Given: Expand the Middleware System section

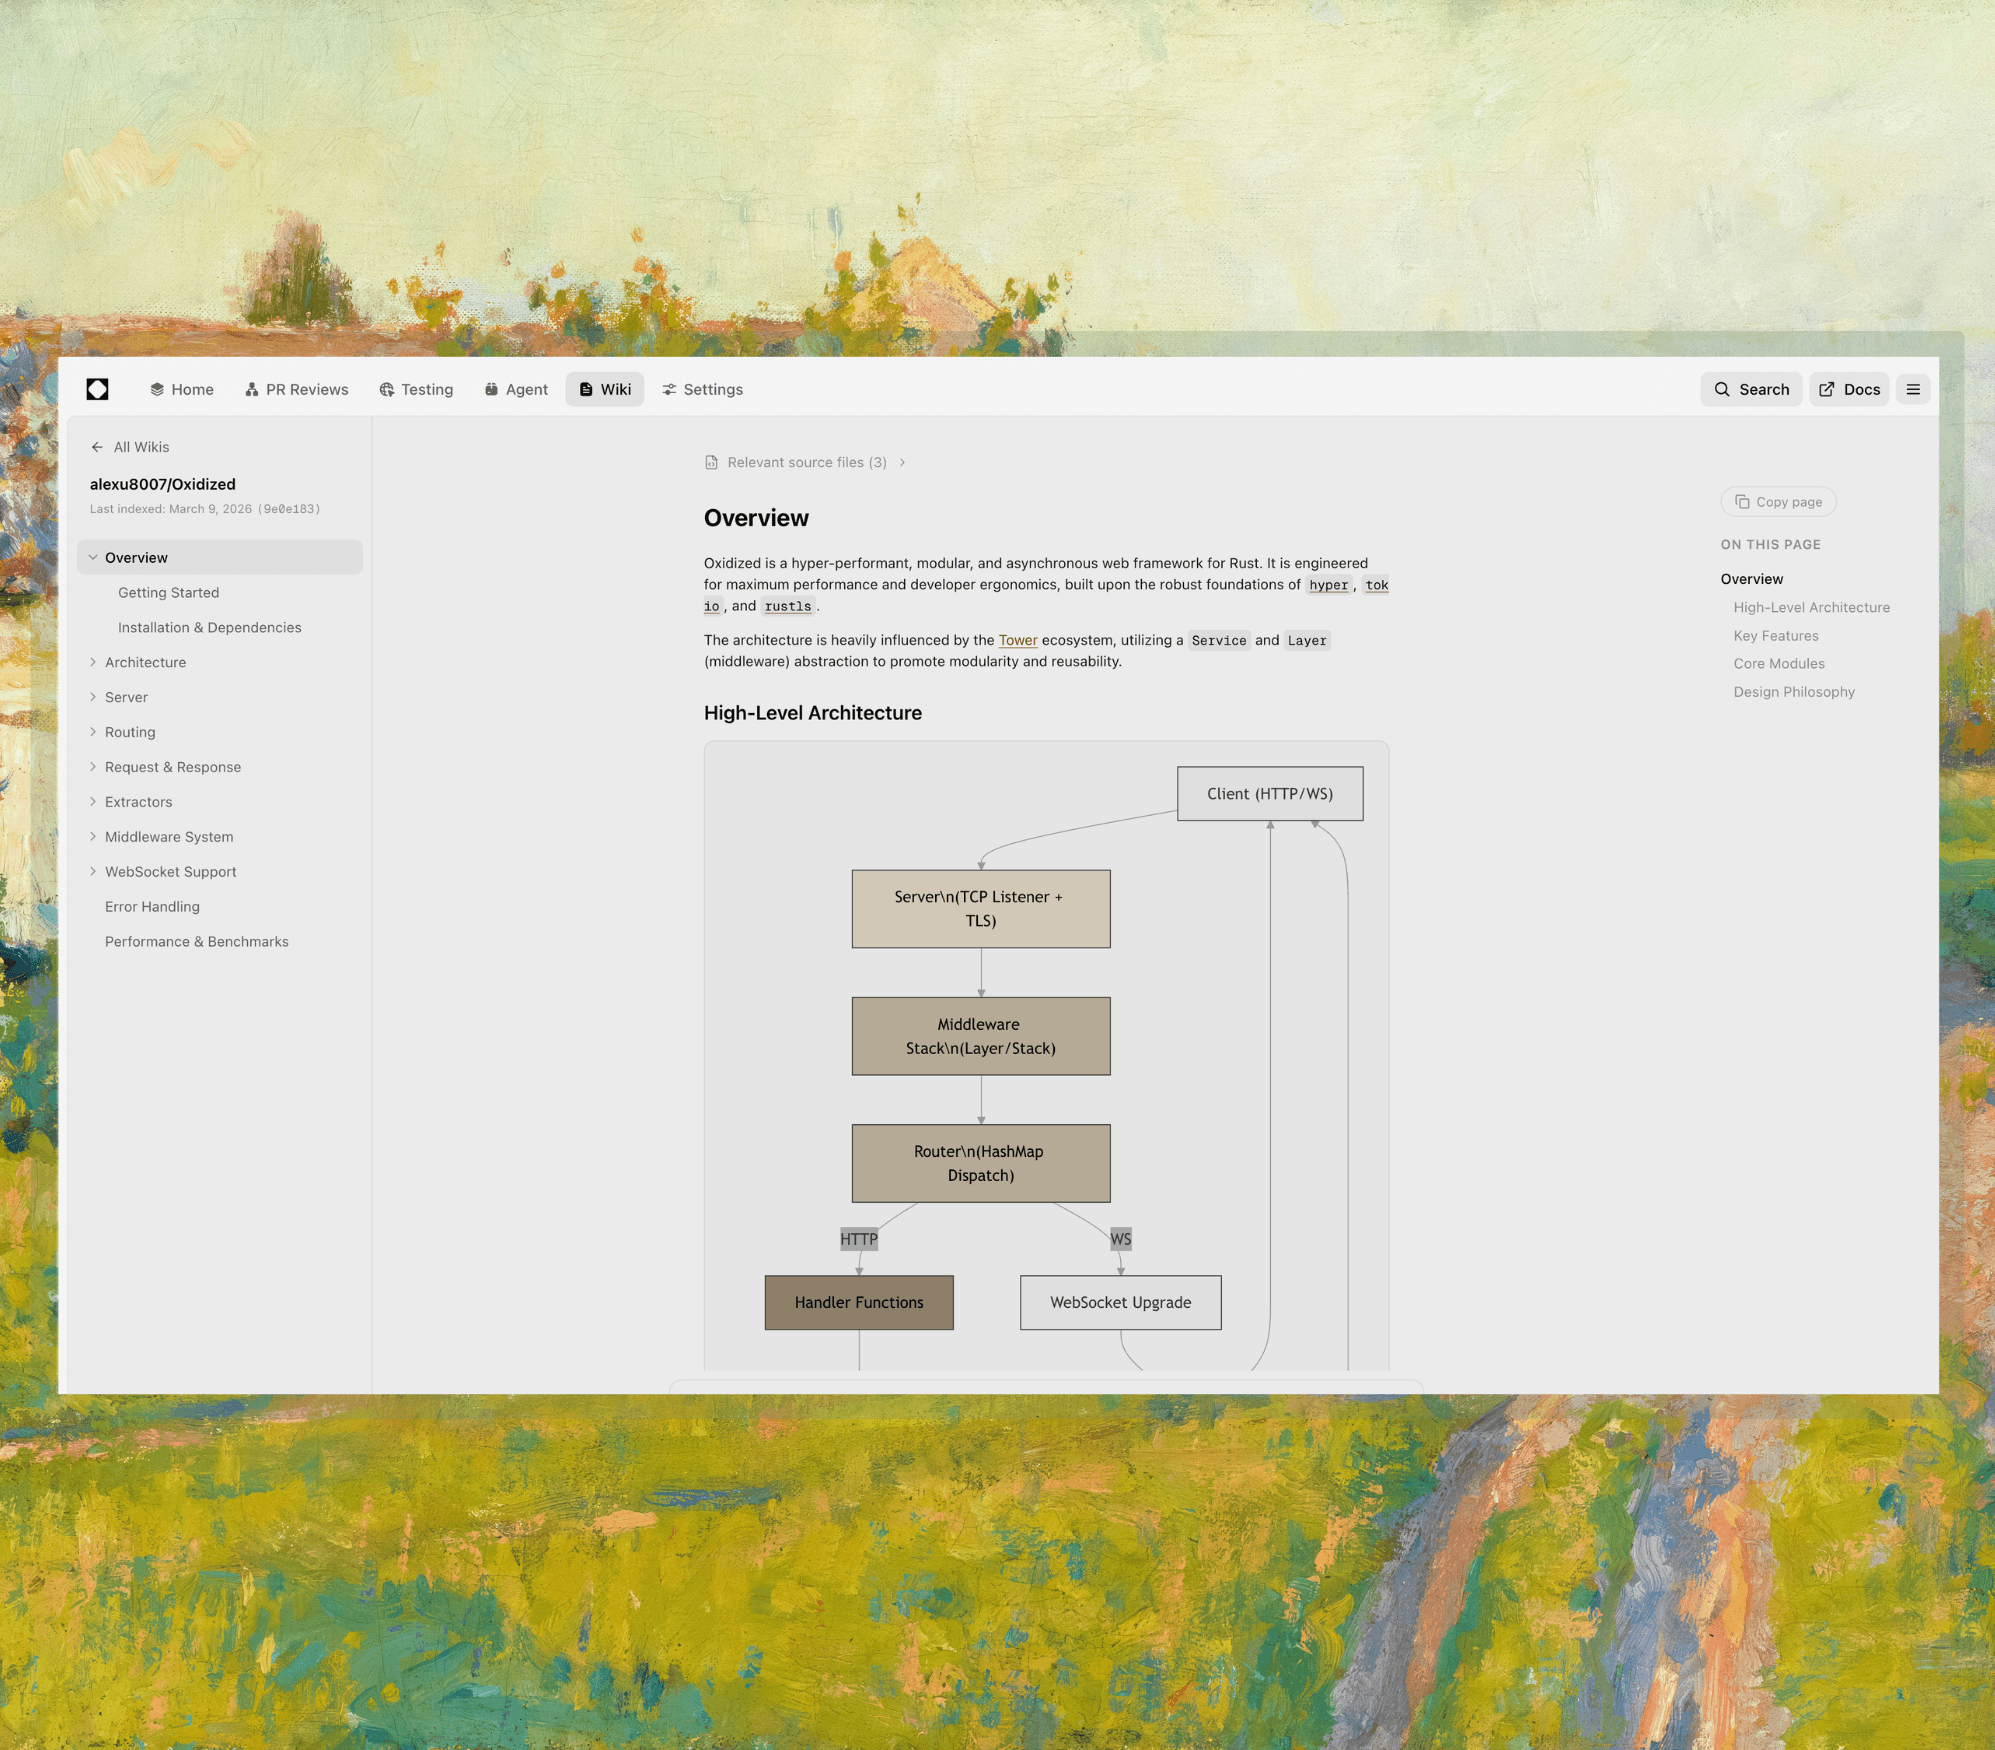Looking at the screenshot, I should 93,836.
